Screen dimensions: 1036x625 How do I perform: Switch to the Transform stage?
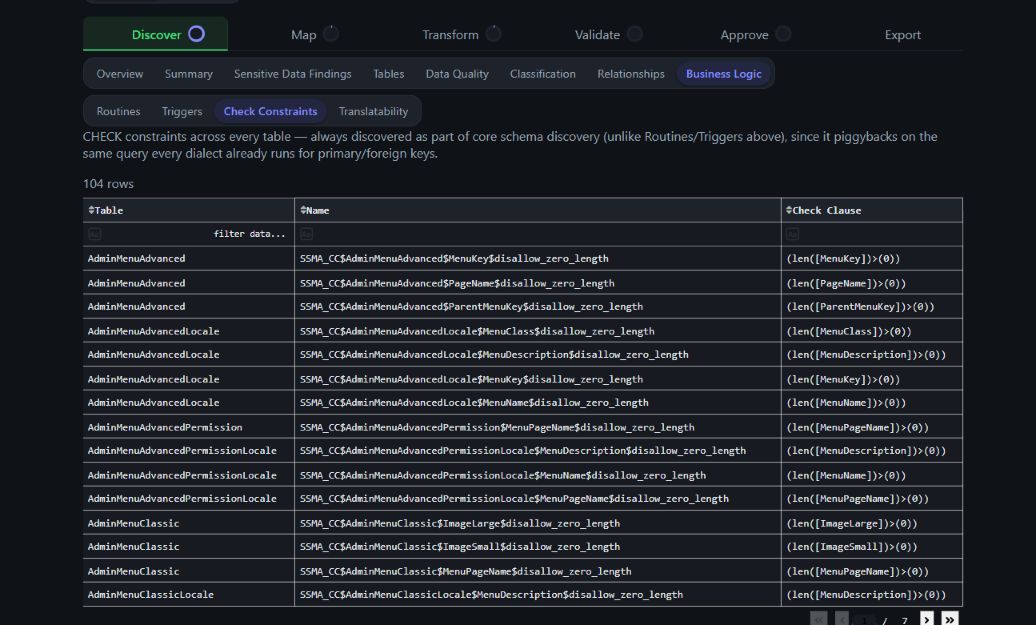coord(451,34)
